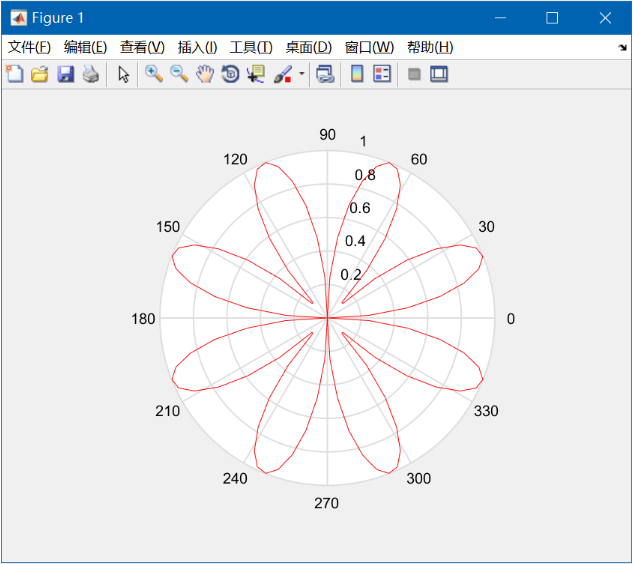Image resolution: width=633 pixels, height=564 pixels.
Task: Select the Zoom Out magnifier tool
Action: point(179,74)
